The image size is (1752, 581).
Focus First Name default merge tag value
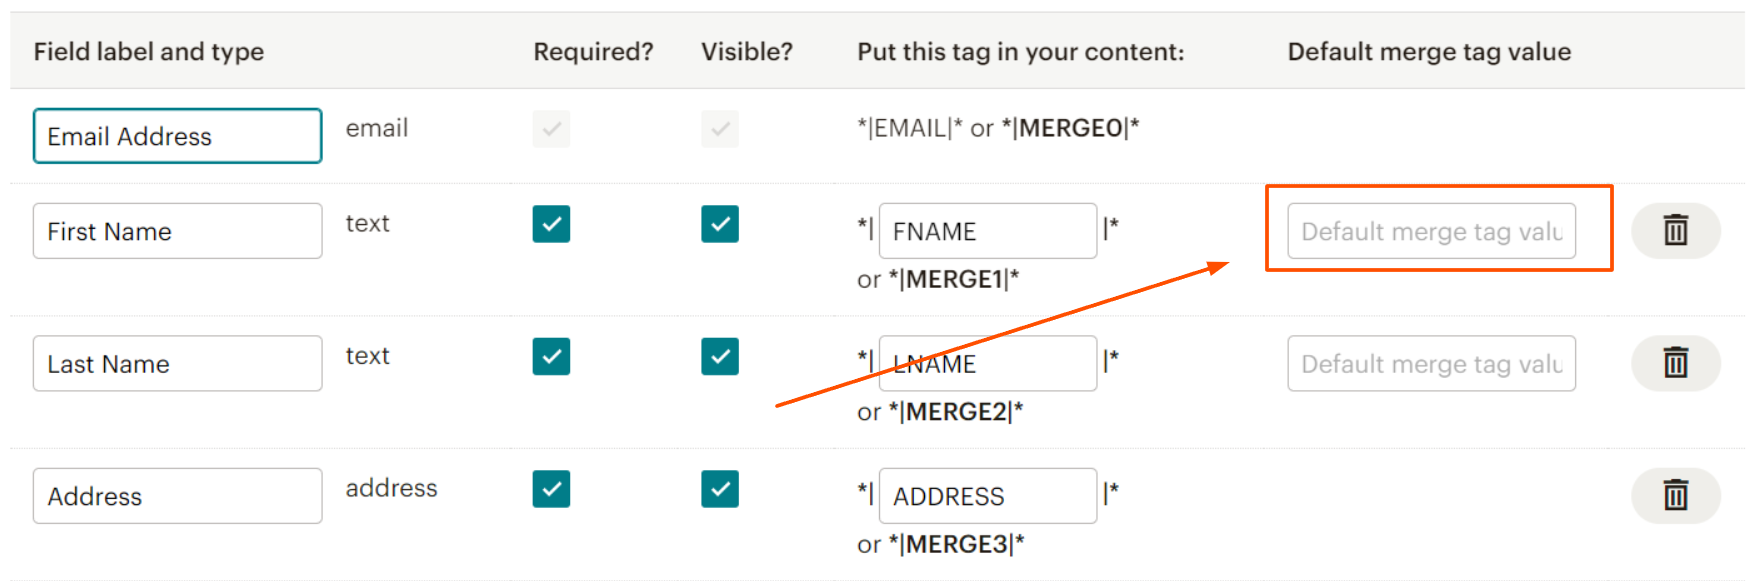1432,231
